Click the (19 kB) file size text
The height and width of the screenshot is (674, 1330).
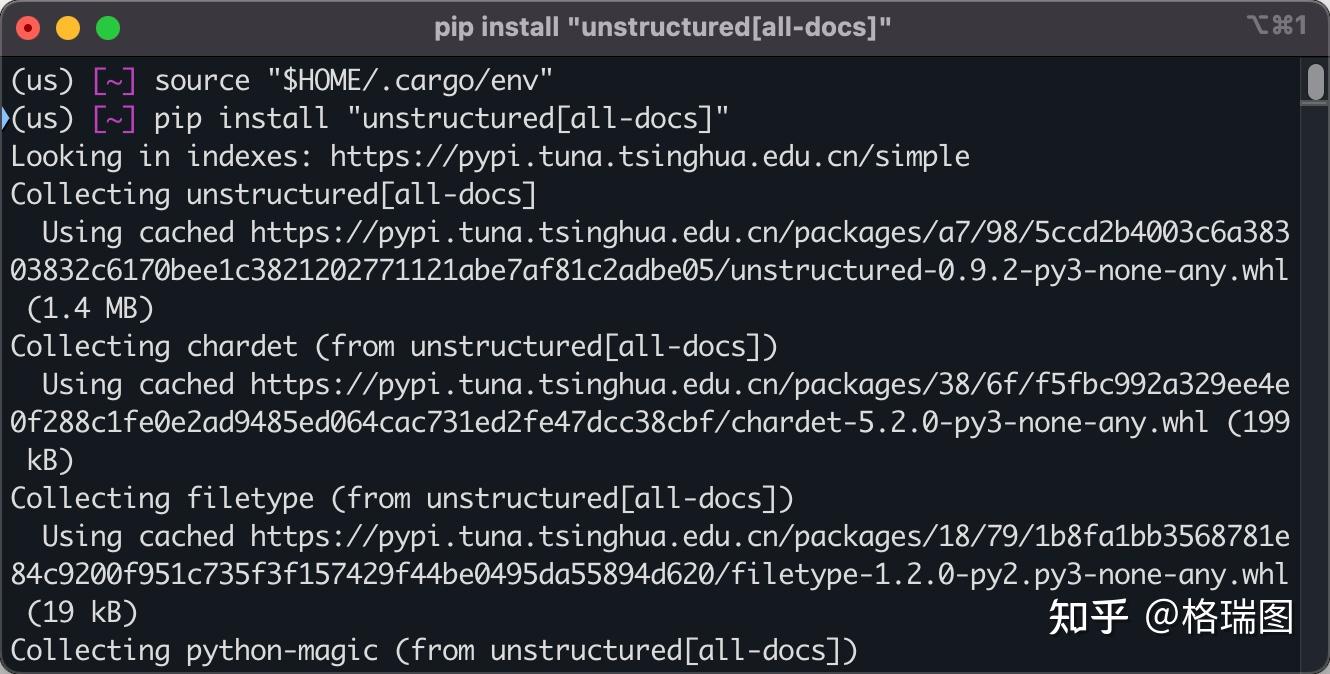pyautogui.click(x=82, y=613)
